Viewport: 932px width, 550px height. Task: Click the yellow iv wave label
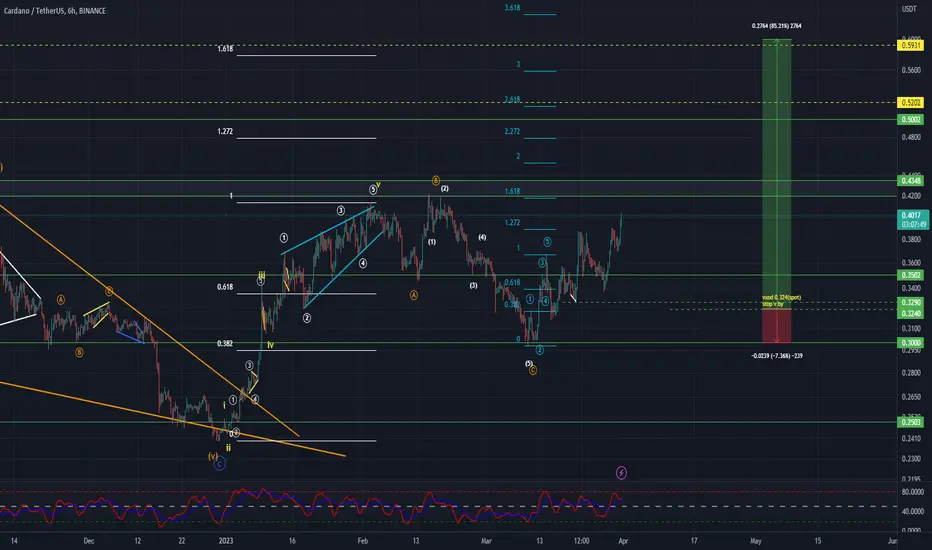(x=270, y=345)
